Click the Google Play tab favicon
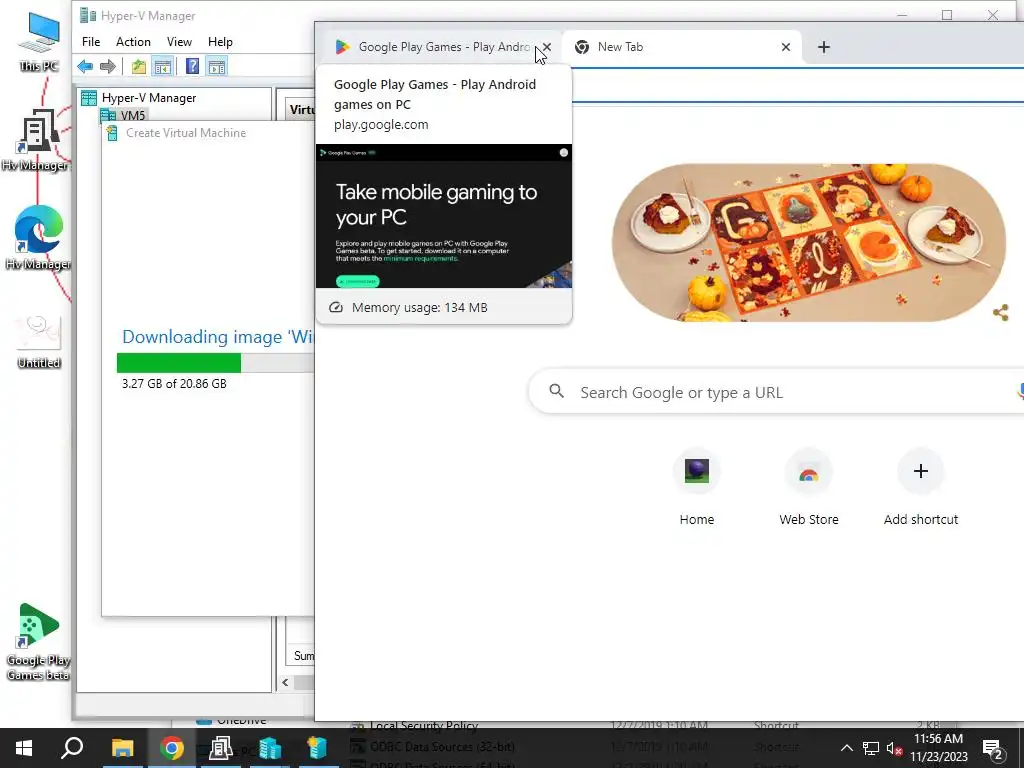This screenshot has height=768, width=1024. (342, 47)
